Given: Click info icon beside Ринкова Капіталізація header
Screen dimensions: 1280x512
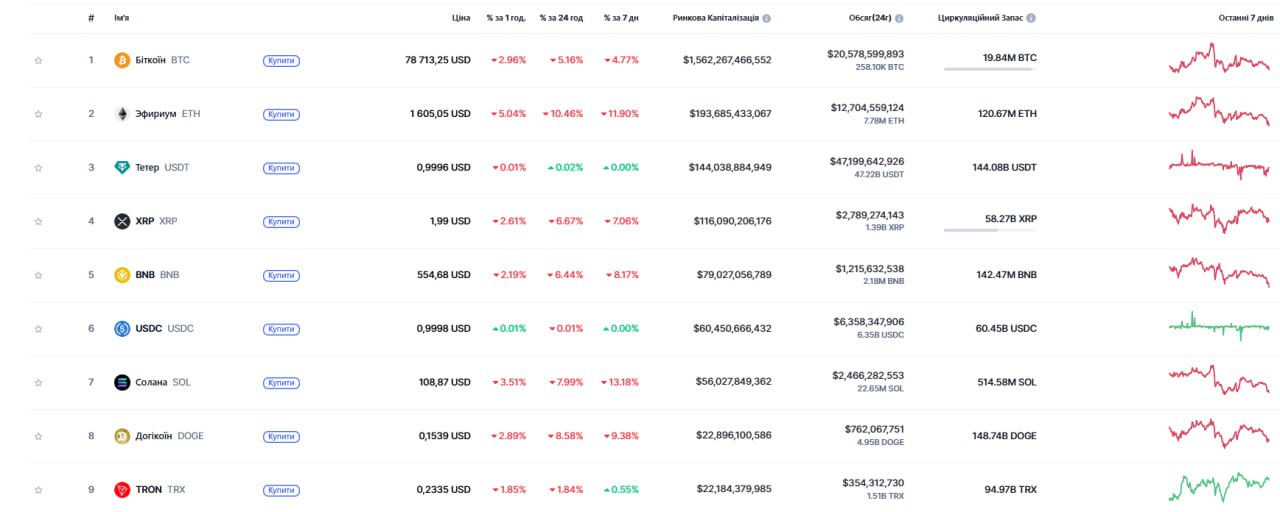Looking at the screenshot, I should pos(767,18).
